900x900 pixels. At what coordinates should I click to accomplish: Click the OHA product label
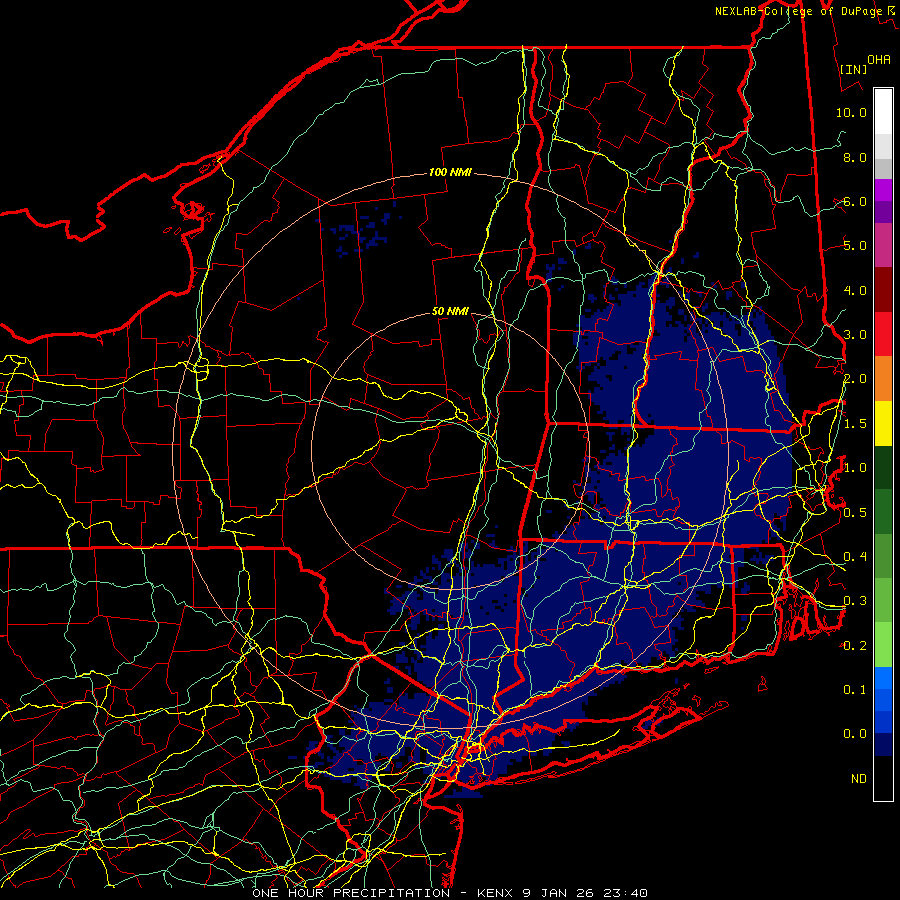[x=879, y=59]
